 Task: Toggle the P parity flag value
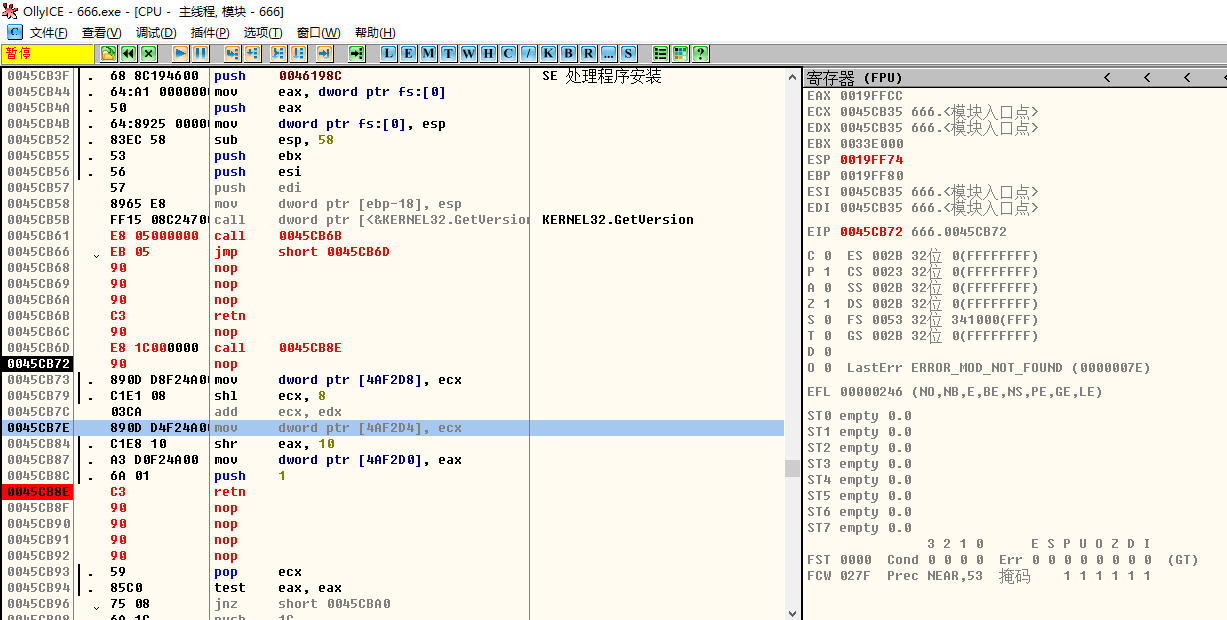(827, 272)
